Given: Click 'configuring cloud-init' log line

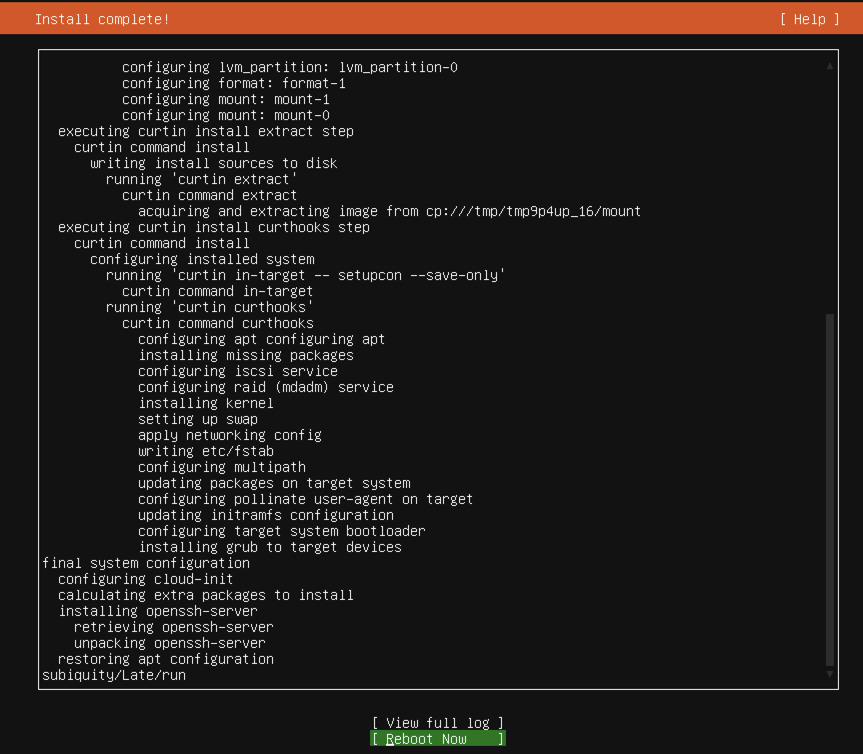Looking at the screenshot, I should click(145, 580).
